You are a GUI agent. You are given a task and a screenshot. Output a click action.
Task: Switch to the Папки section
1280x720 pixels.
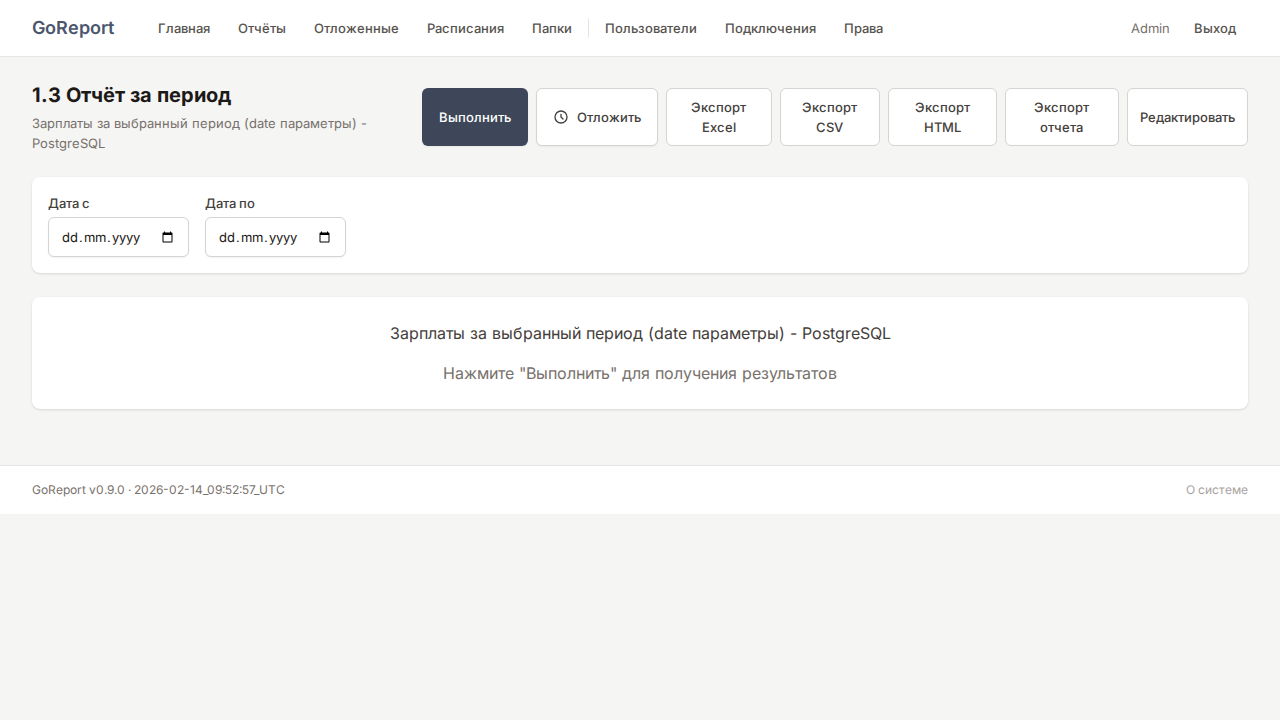[552, 28]
